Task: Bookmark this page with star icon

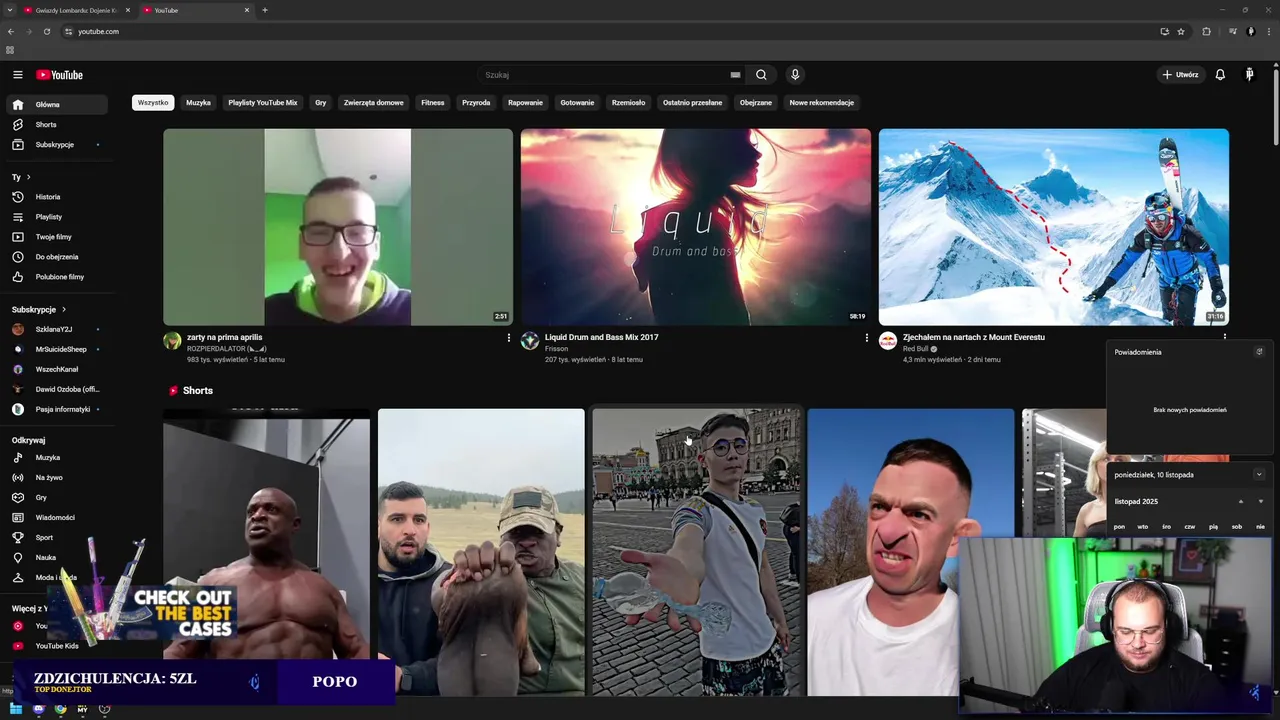Action: (1181, 31)
